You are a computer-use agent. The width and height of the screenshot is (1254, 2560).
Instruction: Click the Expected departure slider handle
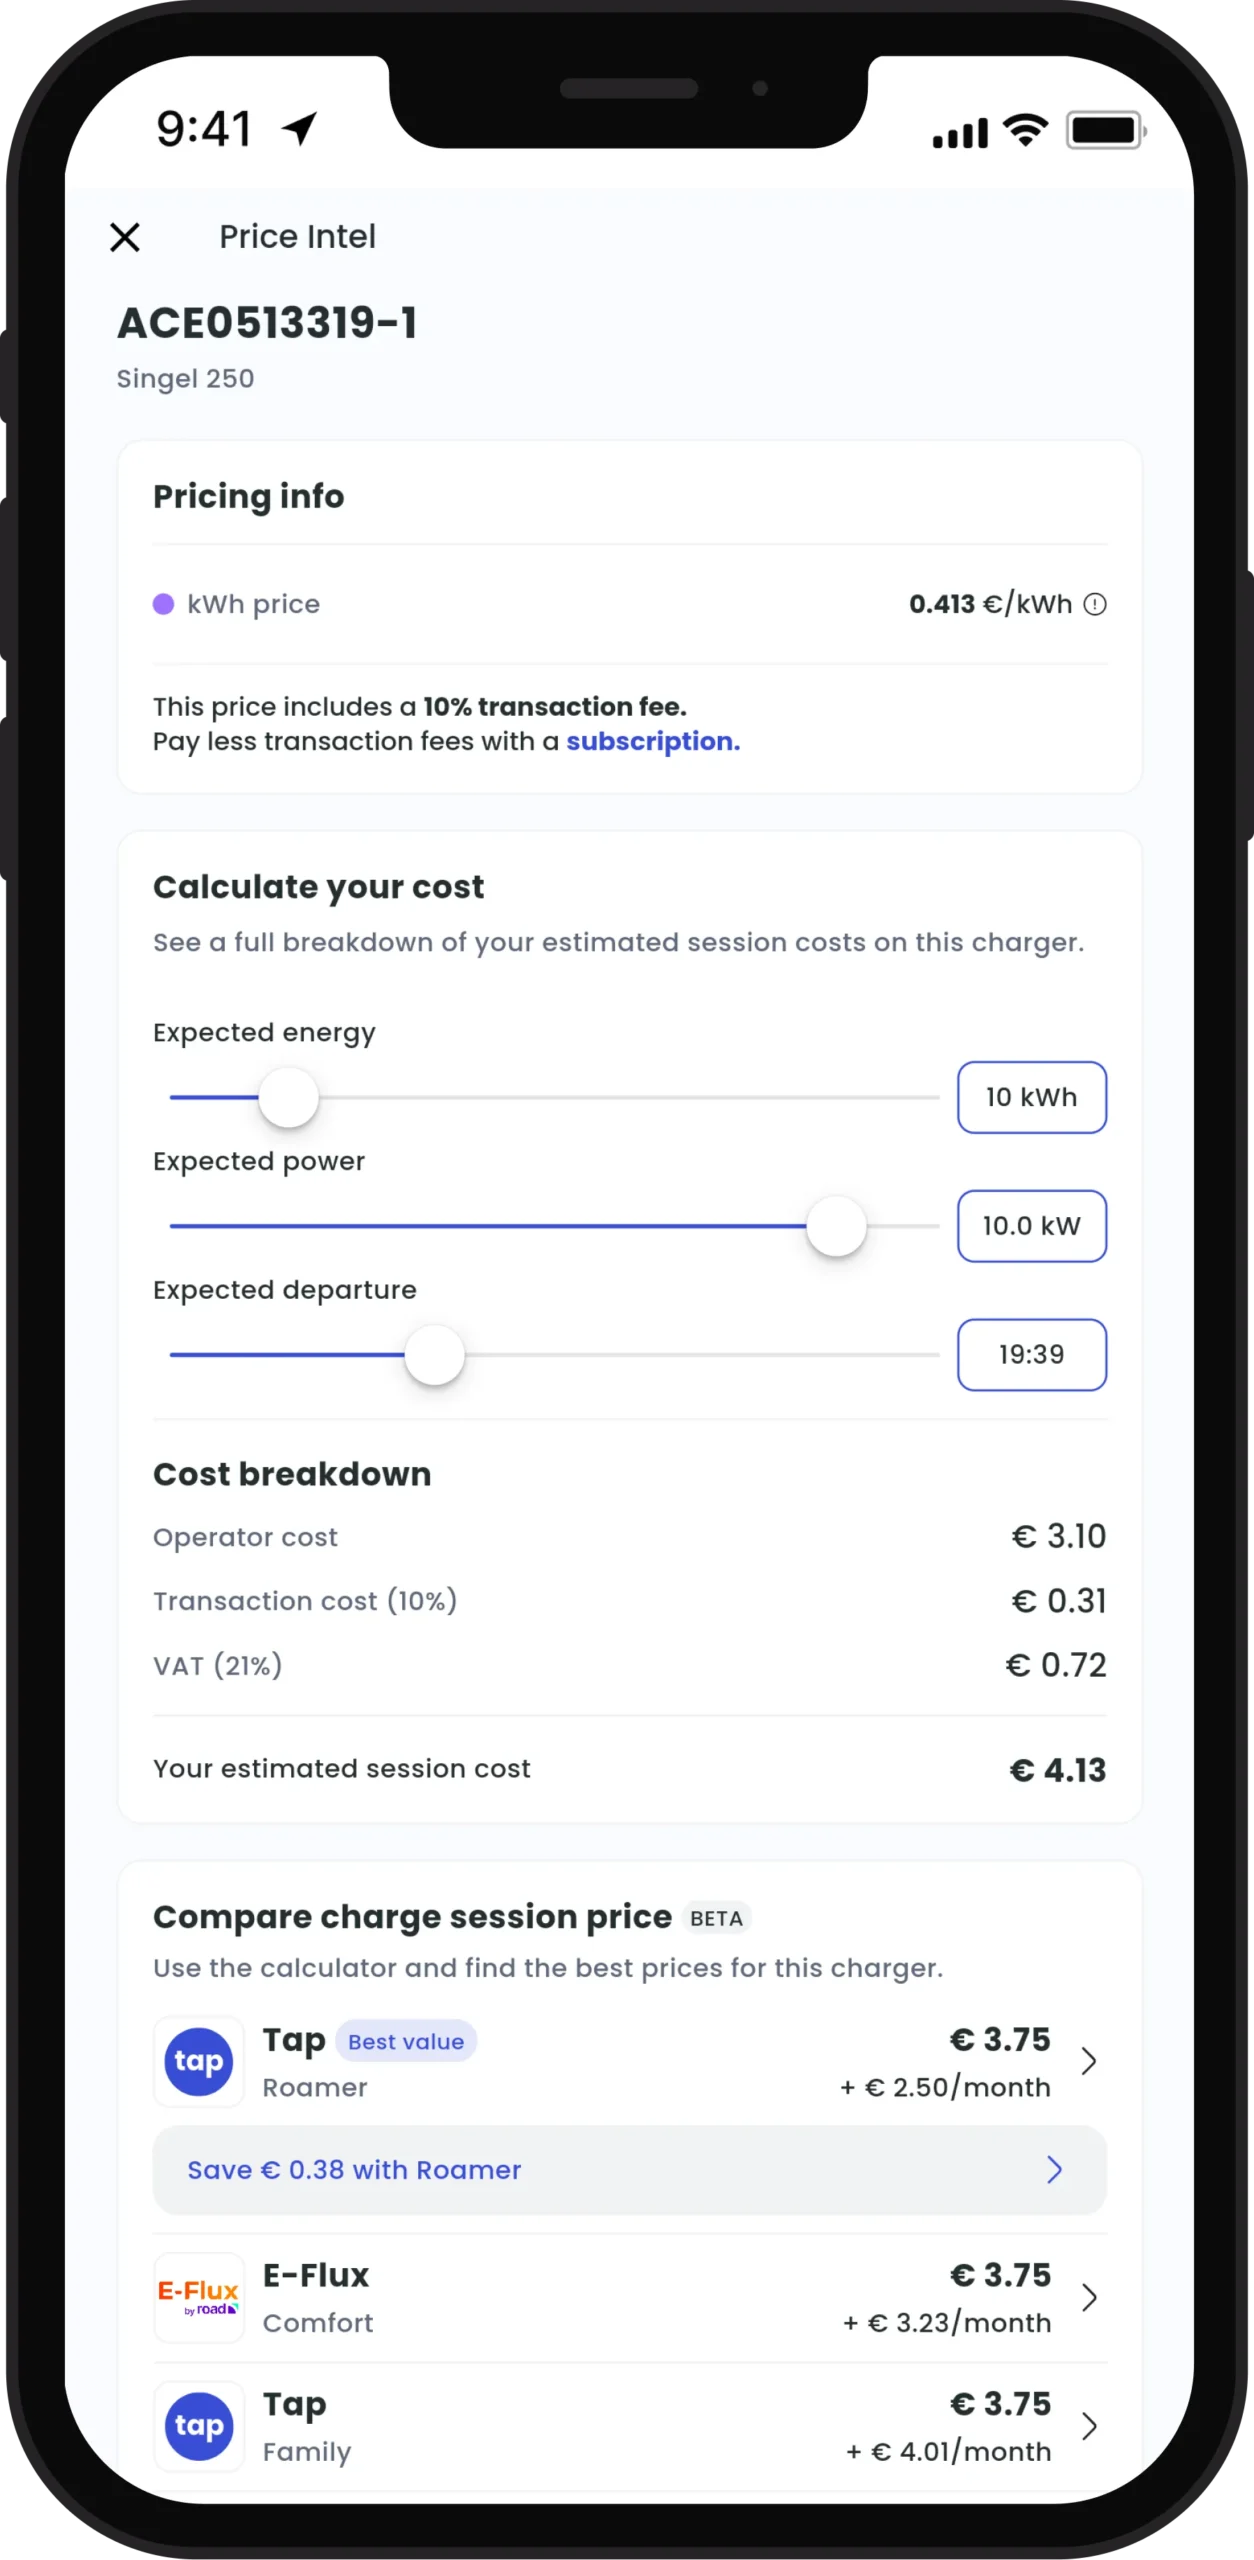pos(435,1355)
